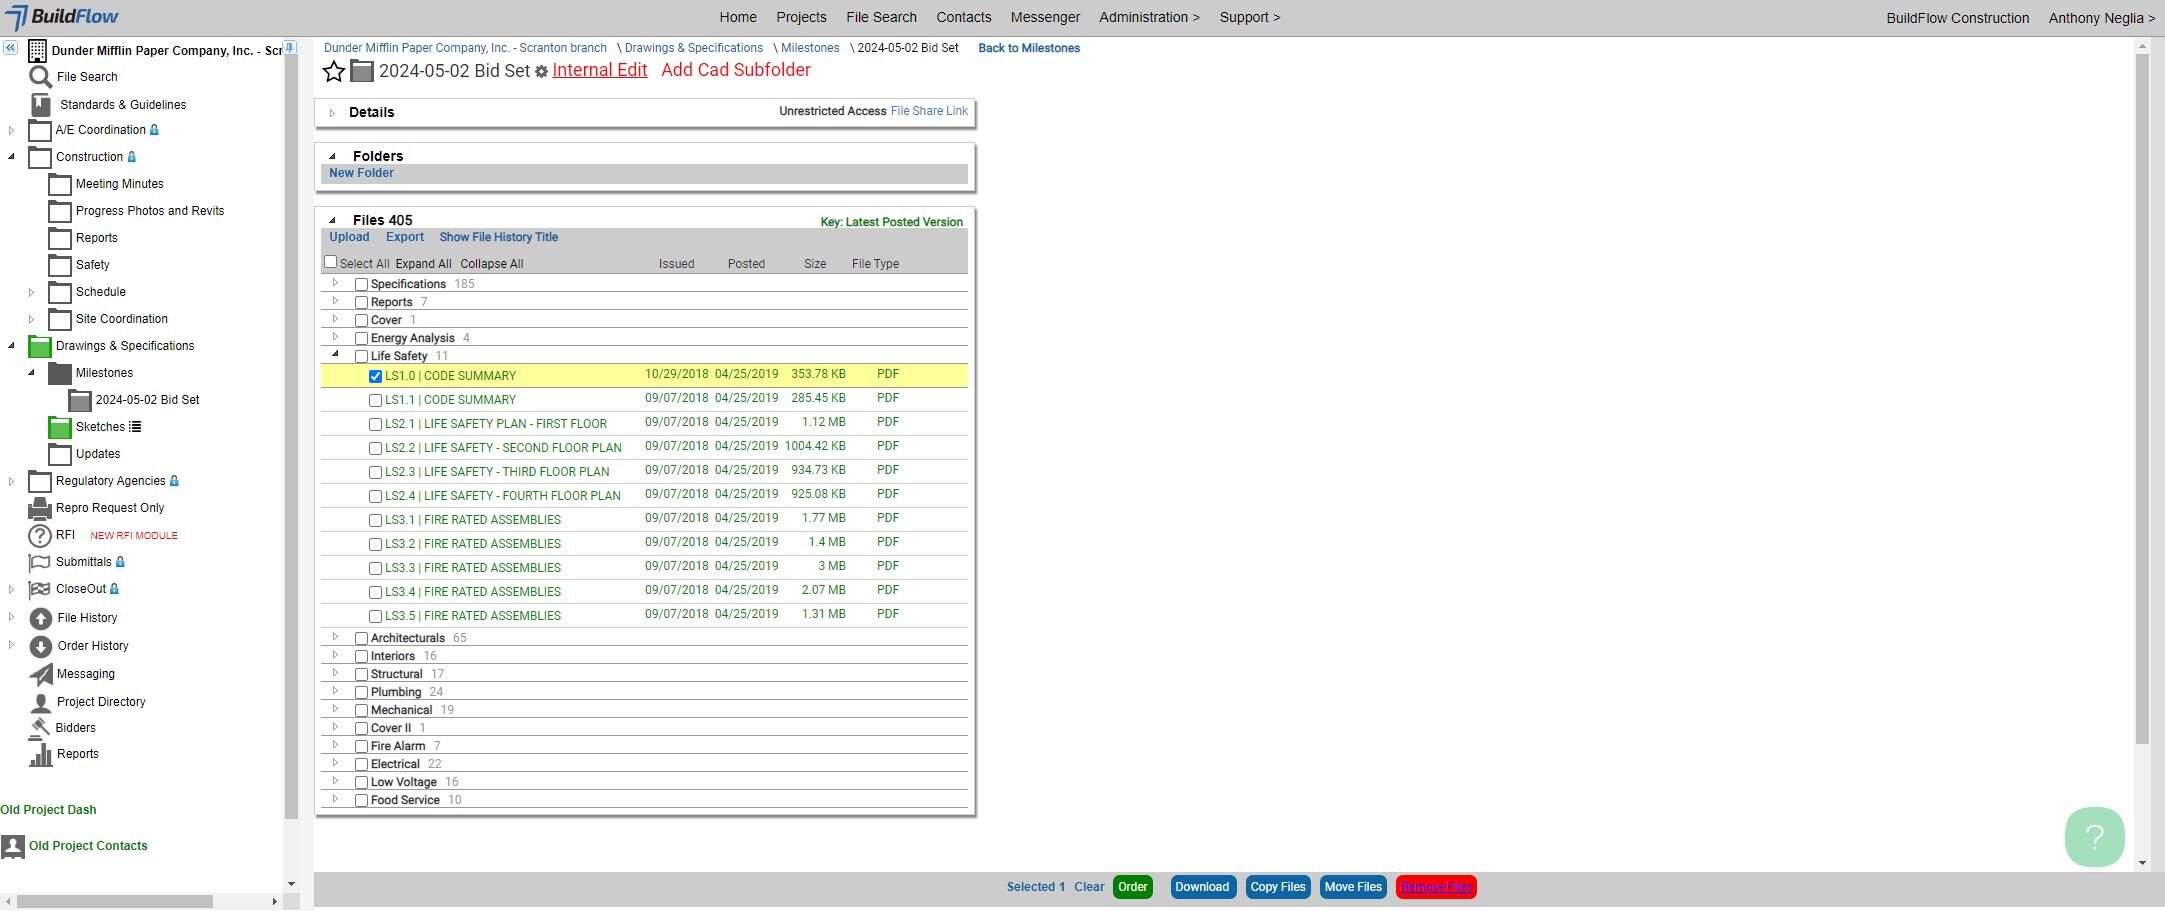The height and width of the screenshot is (911, 2165).
Task: Collapse the Folders section
Action: [x=332, y=157]
